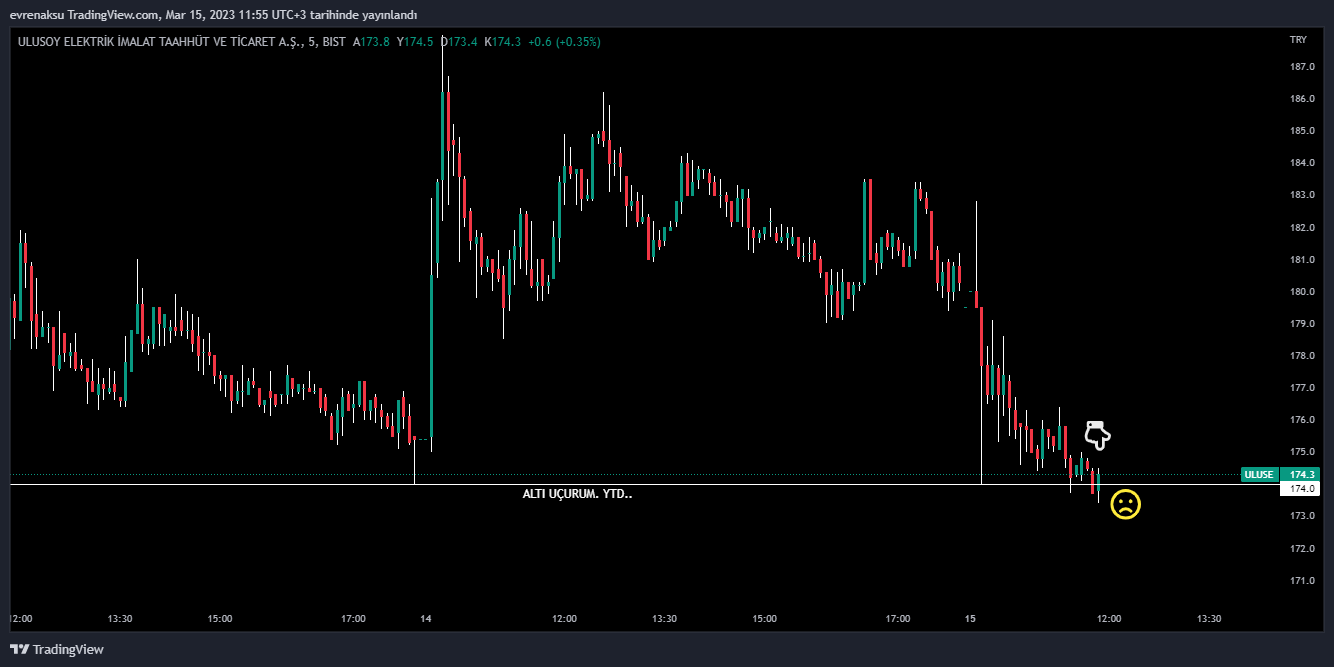Select the yellow sad face emoji

[x=1125, y=505]
